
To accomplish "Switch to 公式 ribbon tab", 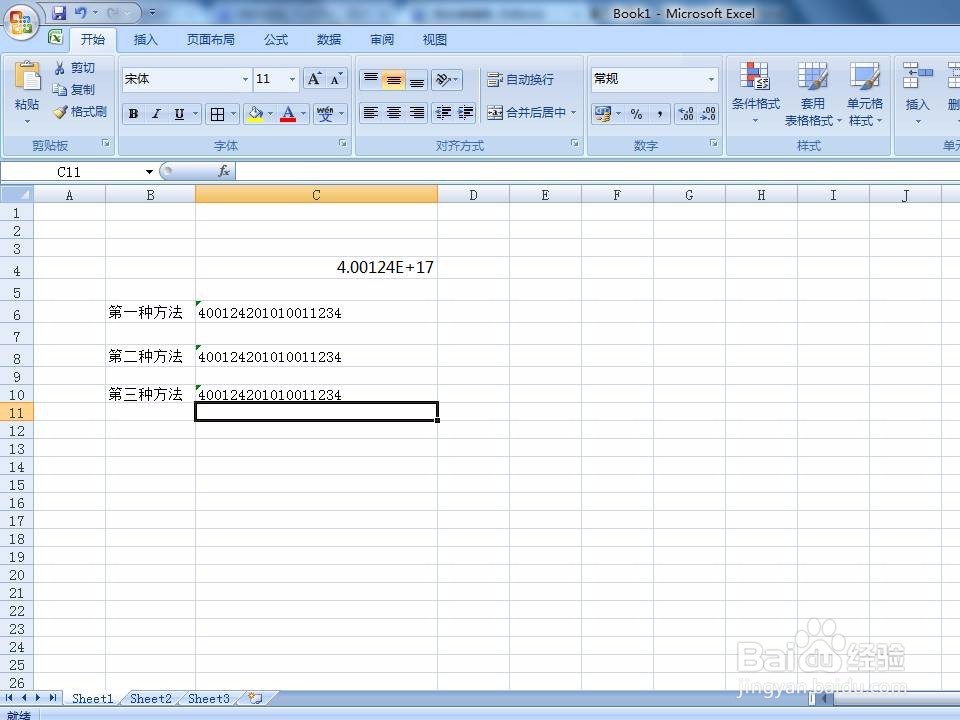I will coord(276,40).
